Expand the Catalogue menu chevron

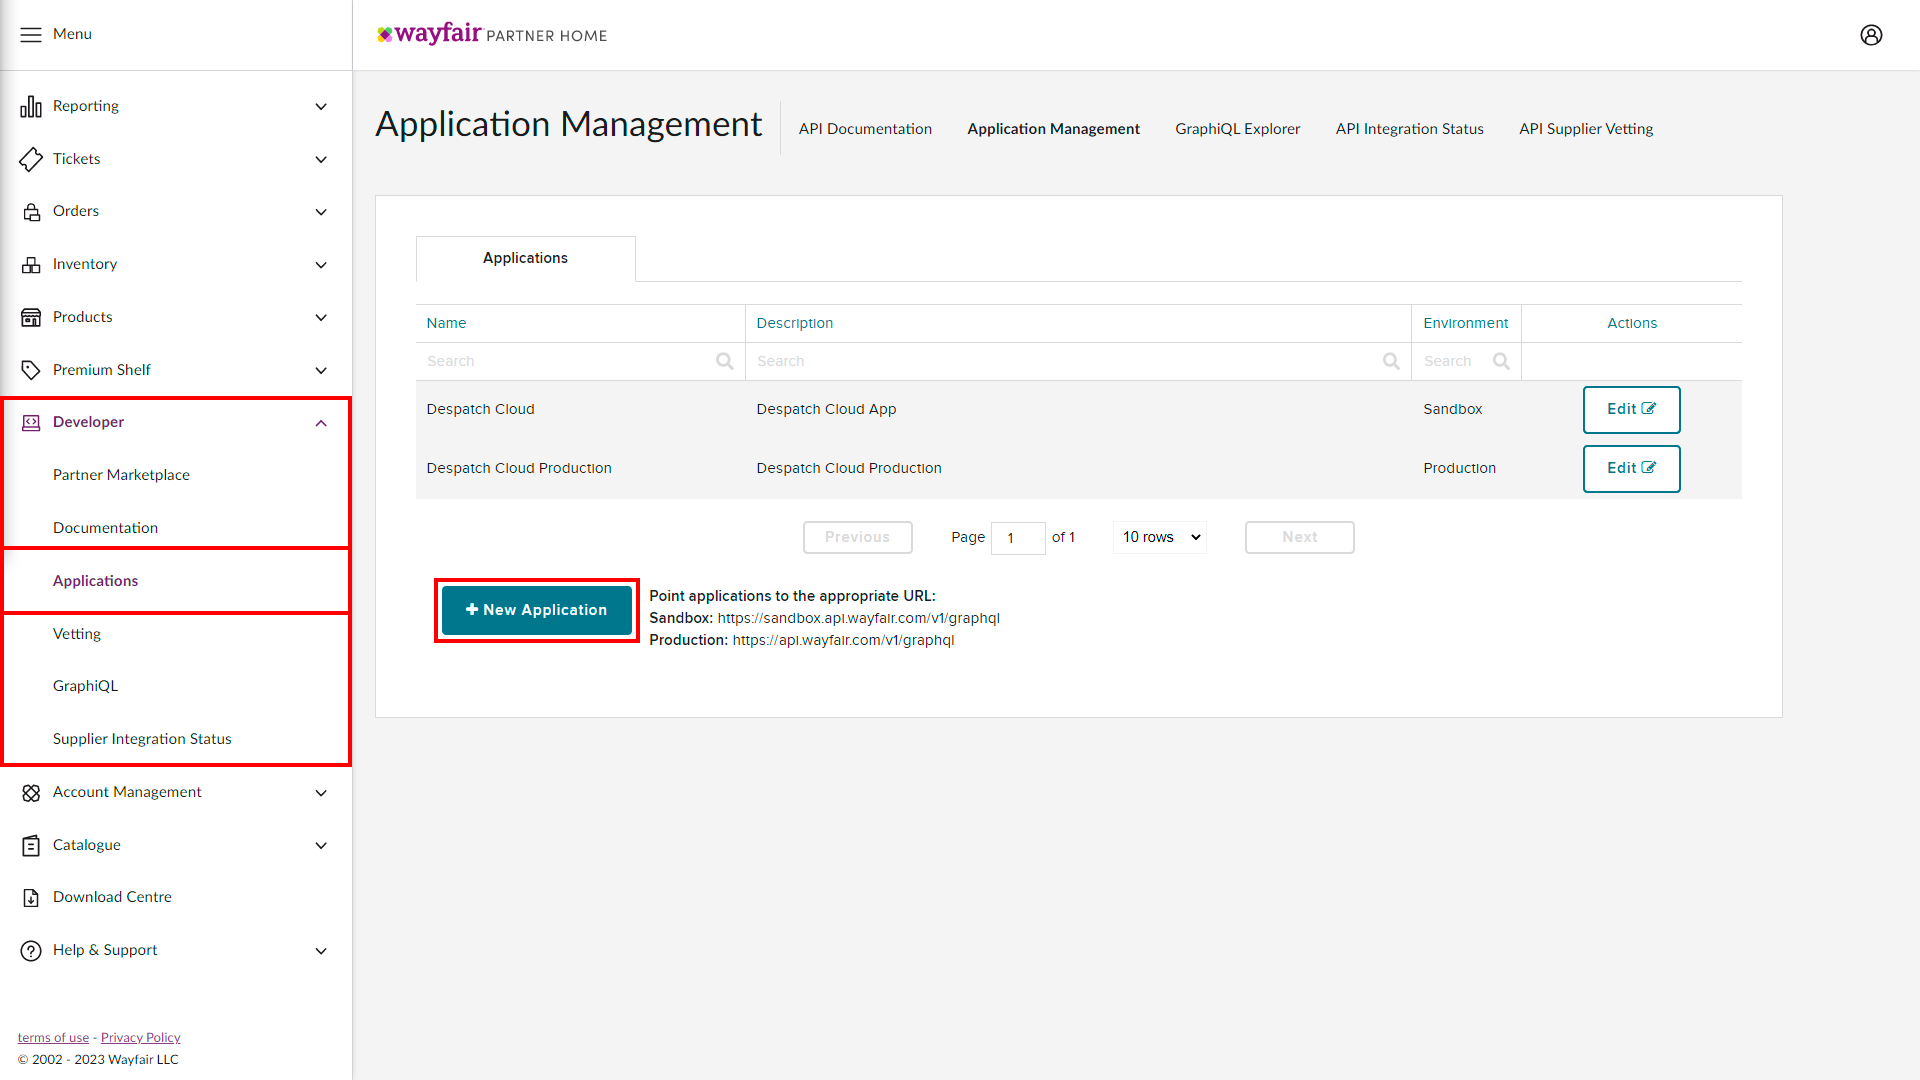pyautogui.click(x=321, y=846)
